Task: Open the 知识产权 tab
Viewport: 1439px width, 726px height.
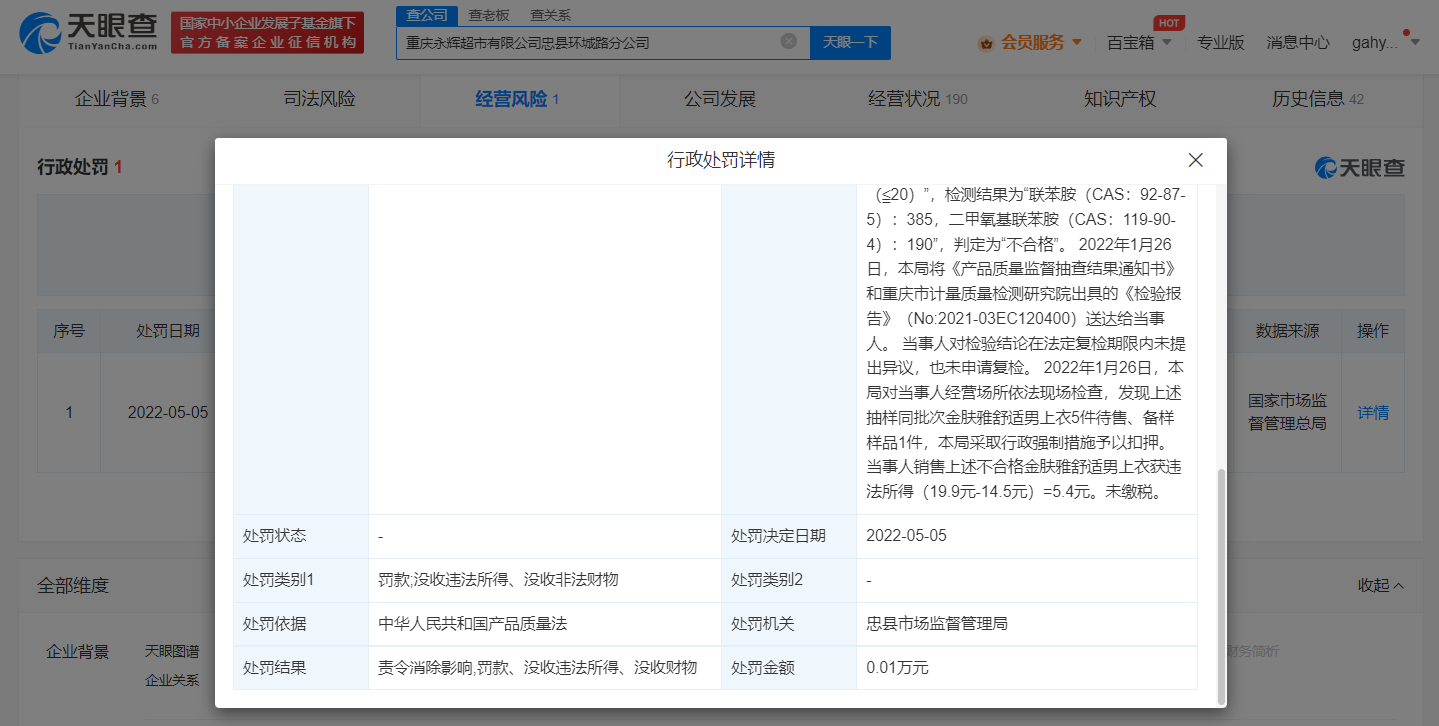Action: pyautogui.click(x=1120, y=99)
